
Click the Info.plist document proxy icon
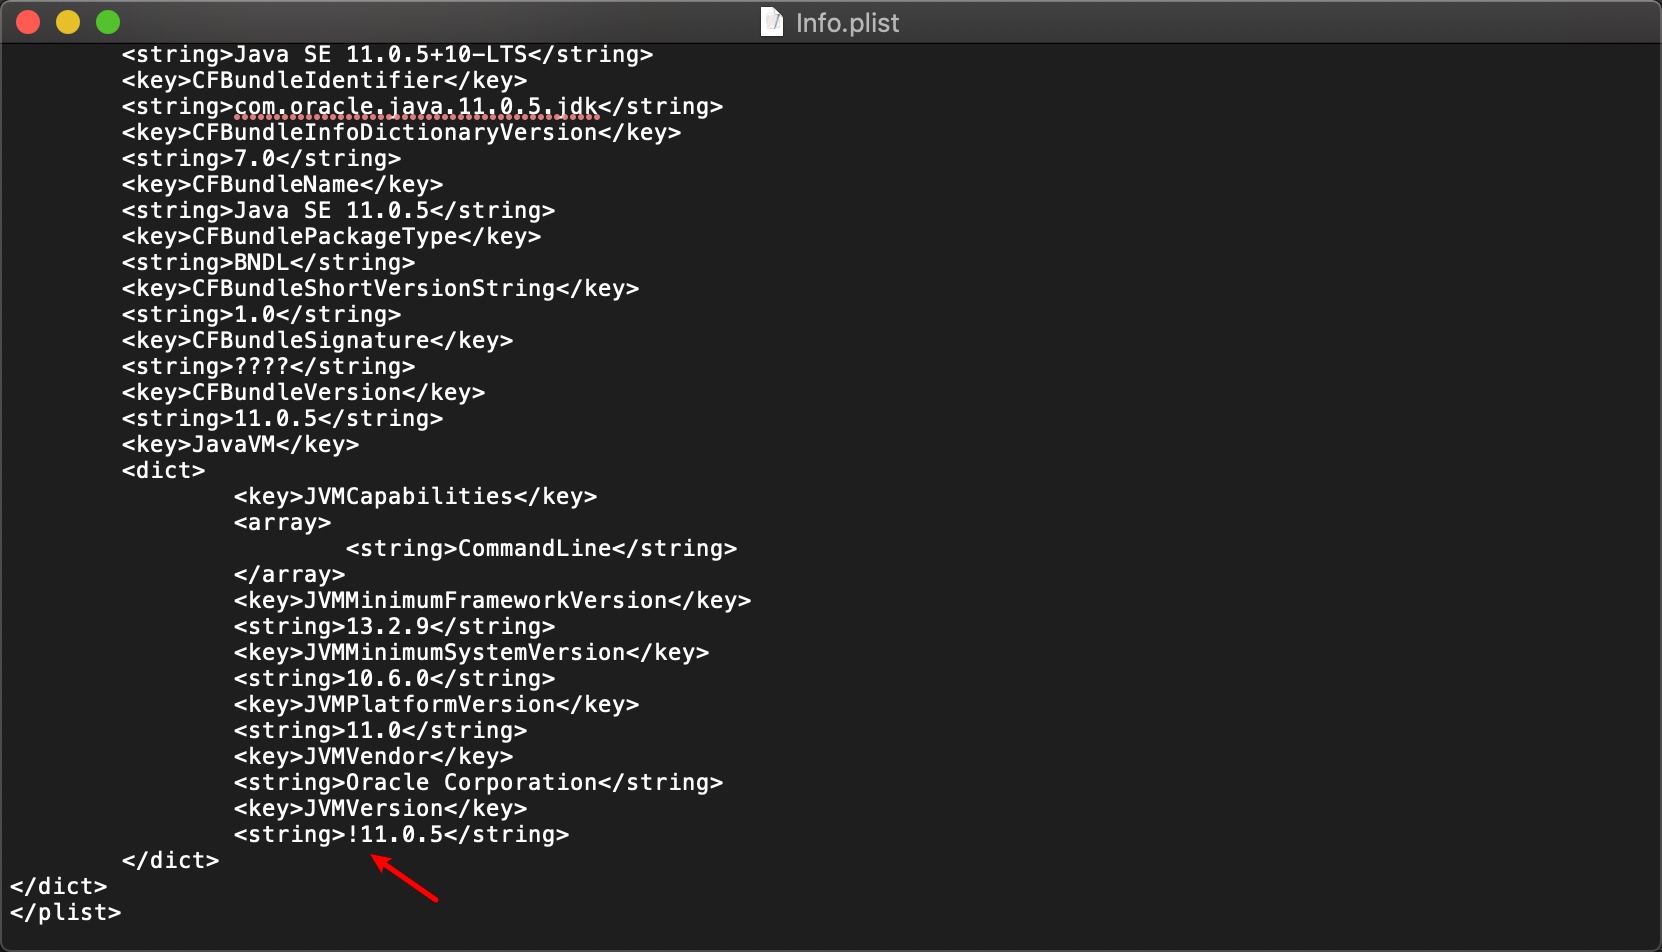[x=771, y=22]
